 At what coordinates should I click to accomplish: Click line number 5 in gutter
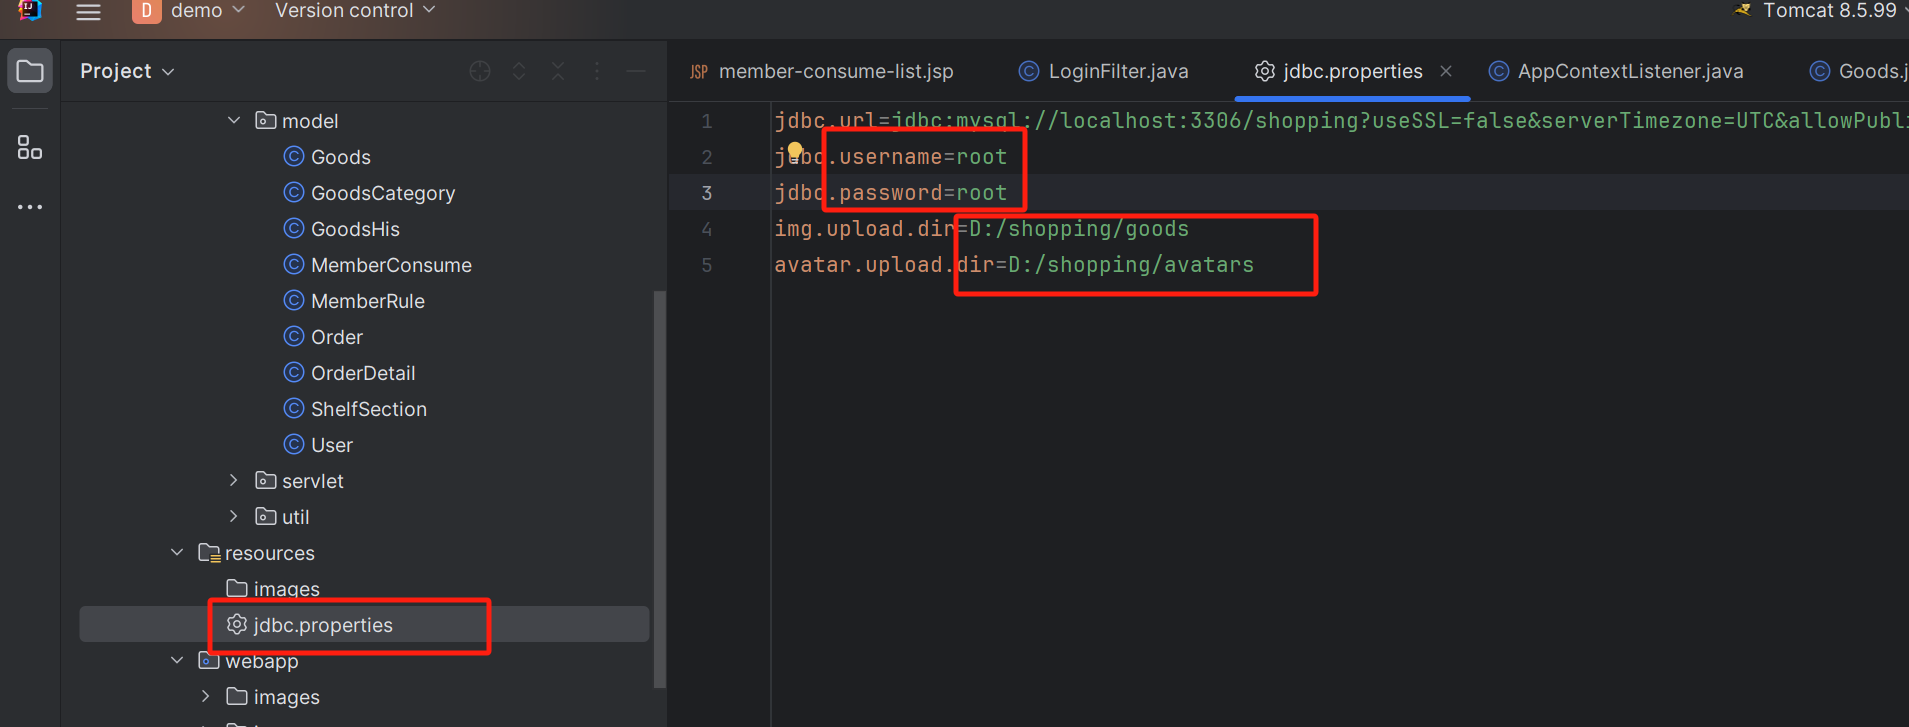tap(706, 265)
